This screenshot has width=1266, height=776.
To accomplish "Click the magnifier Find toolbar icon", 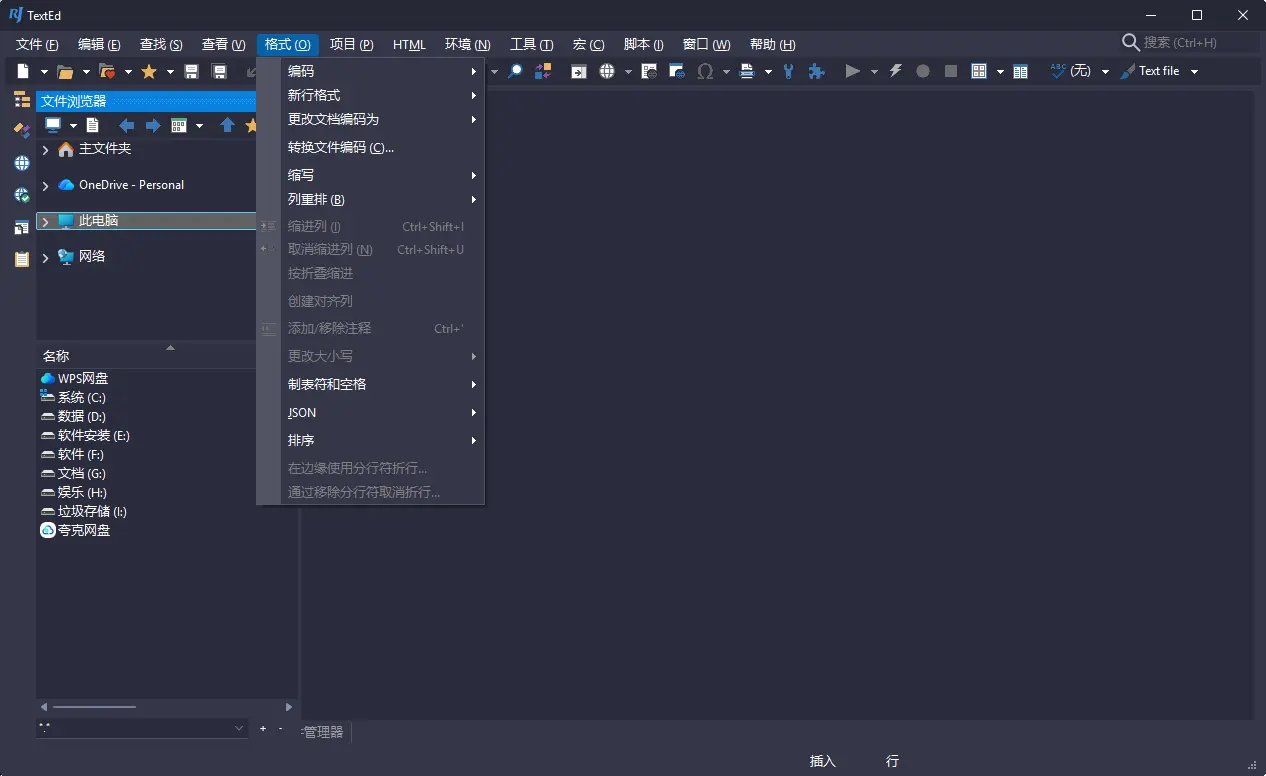I will [x=515, y=71].
